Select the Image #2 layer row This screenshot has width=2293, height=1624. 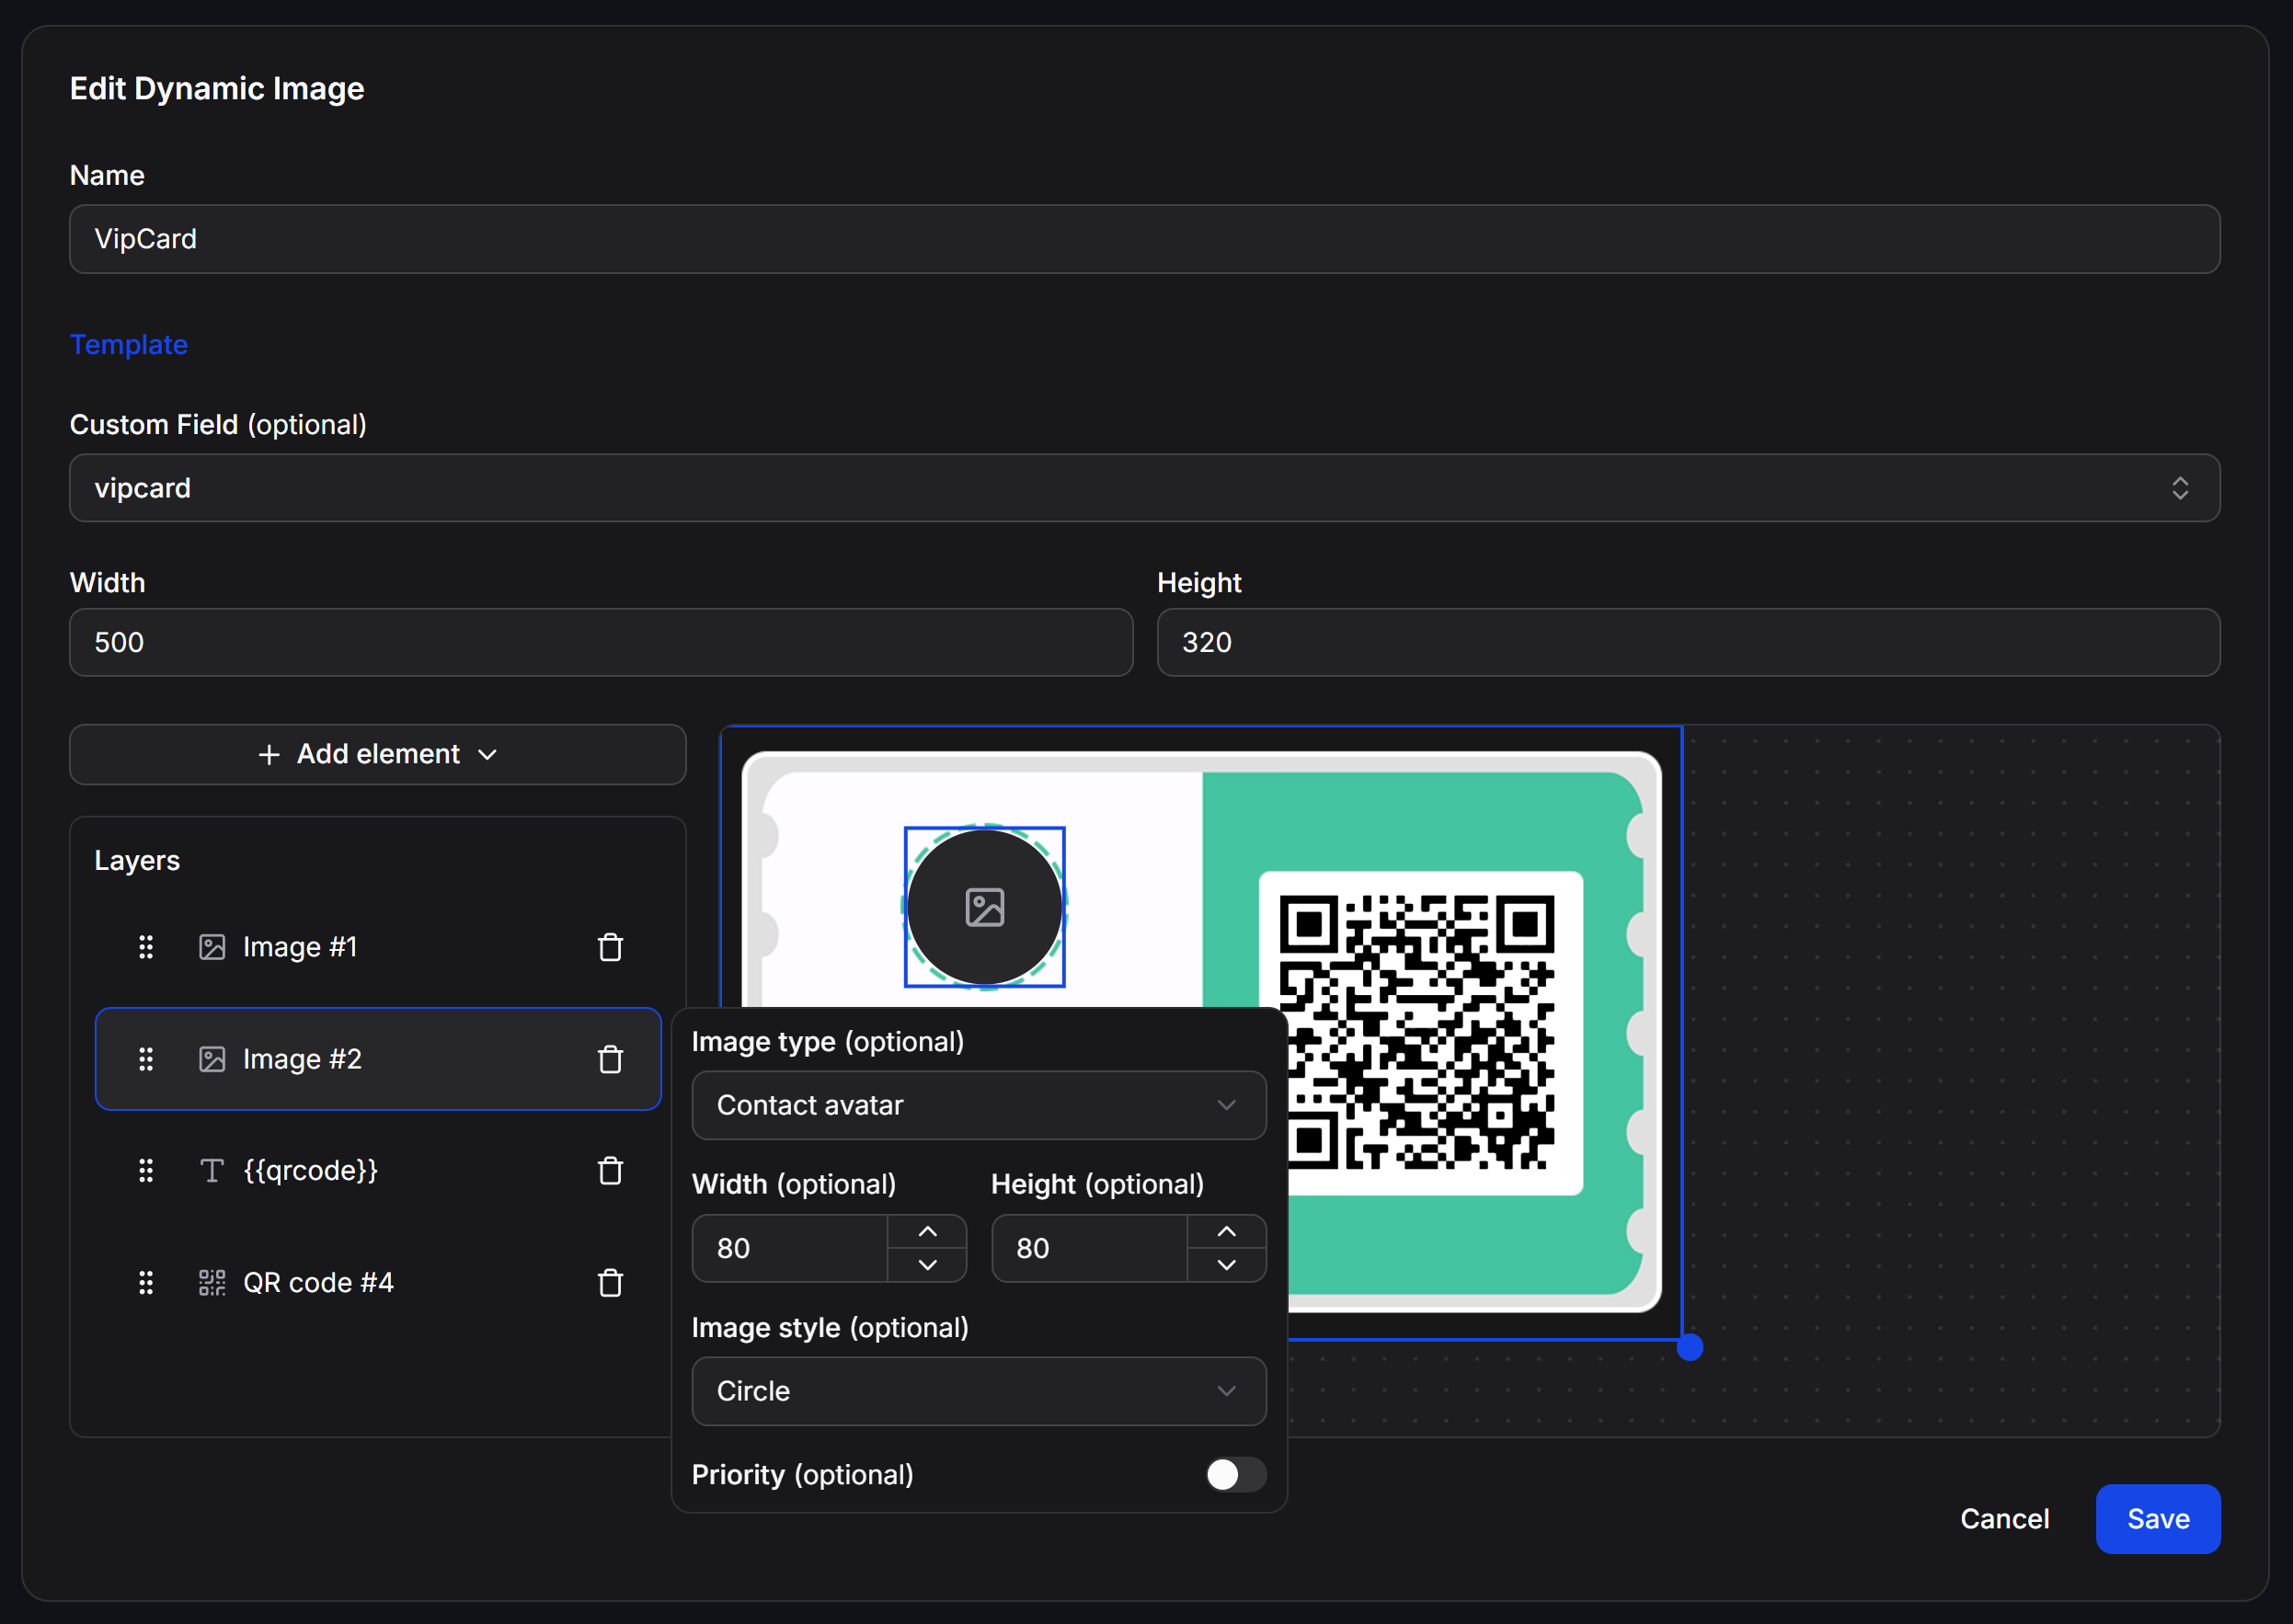coord(378,1059)
